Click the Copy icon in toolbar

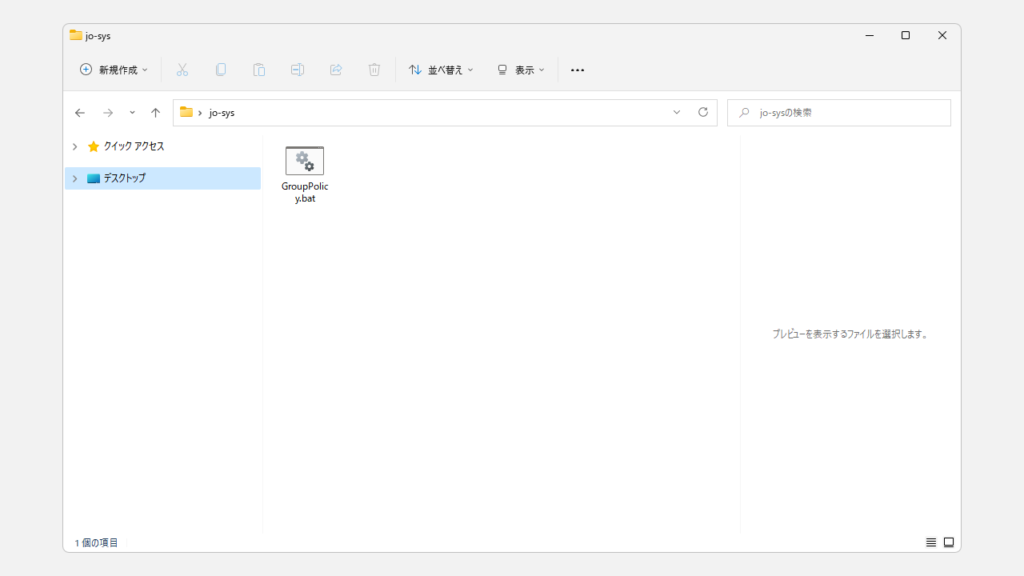221,70
